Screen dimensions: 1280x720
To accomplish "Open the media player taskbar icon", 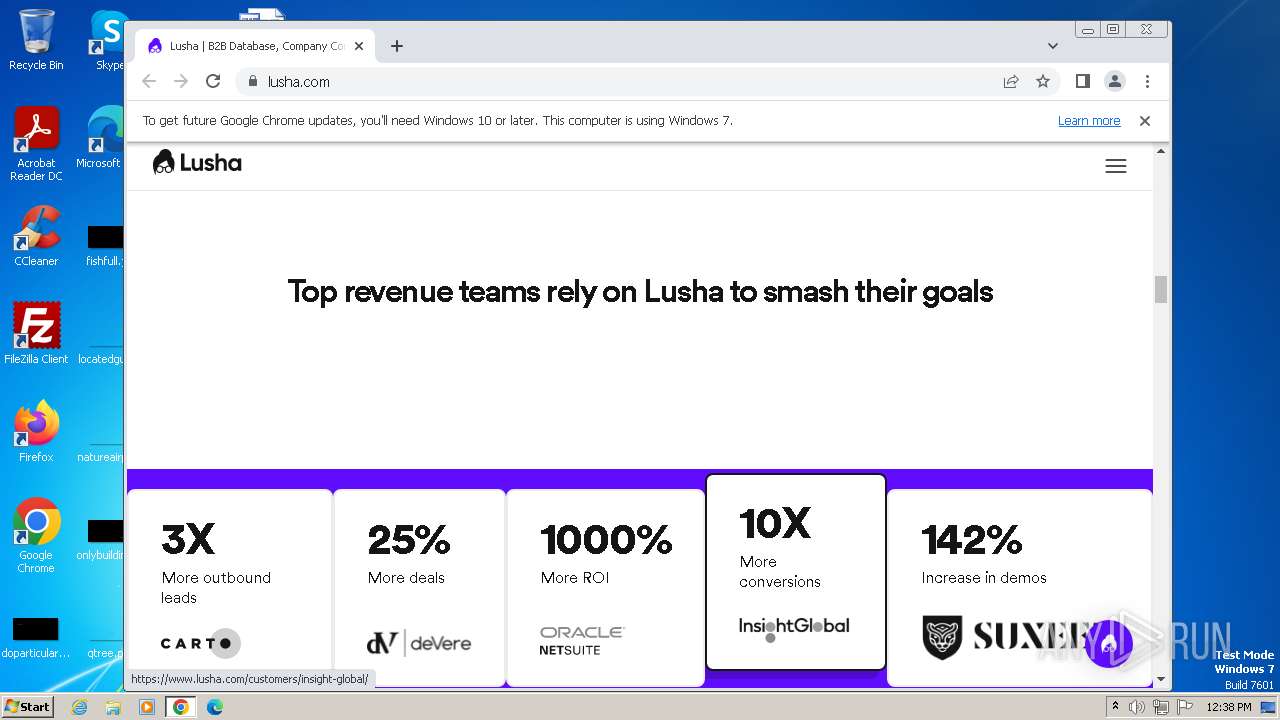I will (147, 707).
